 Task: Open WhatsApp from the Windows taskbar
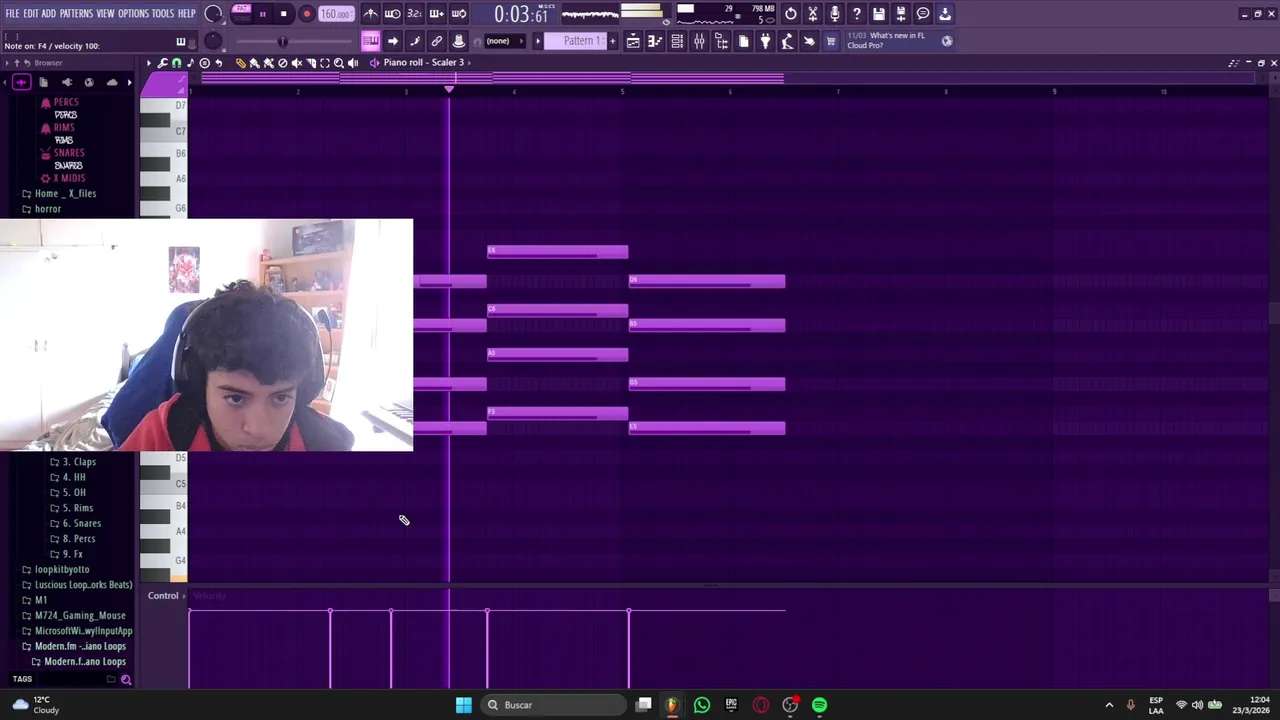(701, 705)
